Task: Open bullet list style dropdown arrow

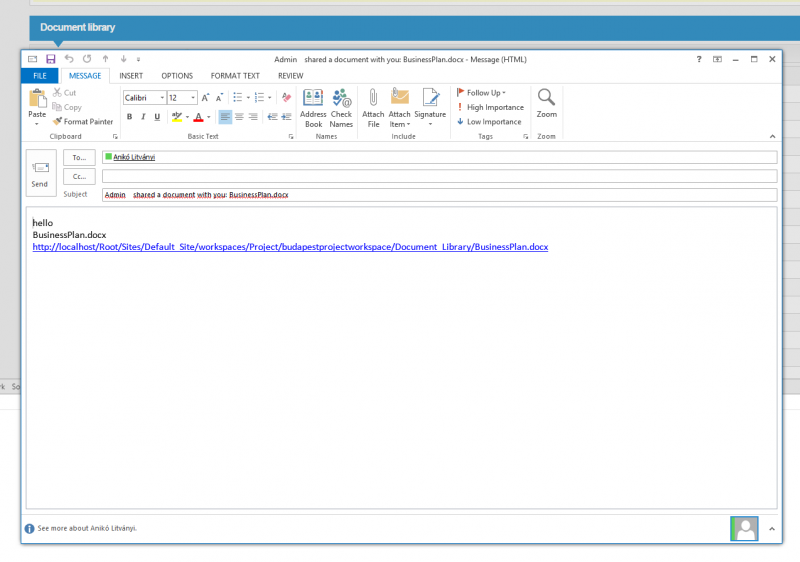Action: point(248,98)
